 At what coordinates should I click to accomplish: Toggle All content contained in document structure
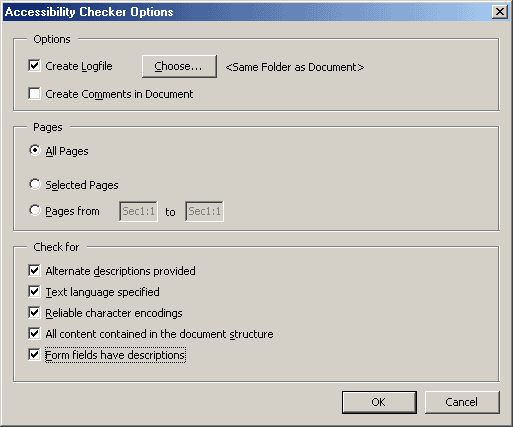[34, 334]
